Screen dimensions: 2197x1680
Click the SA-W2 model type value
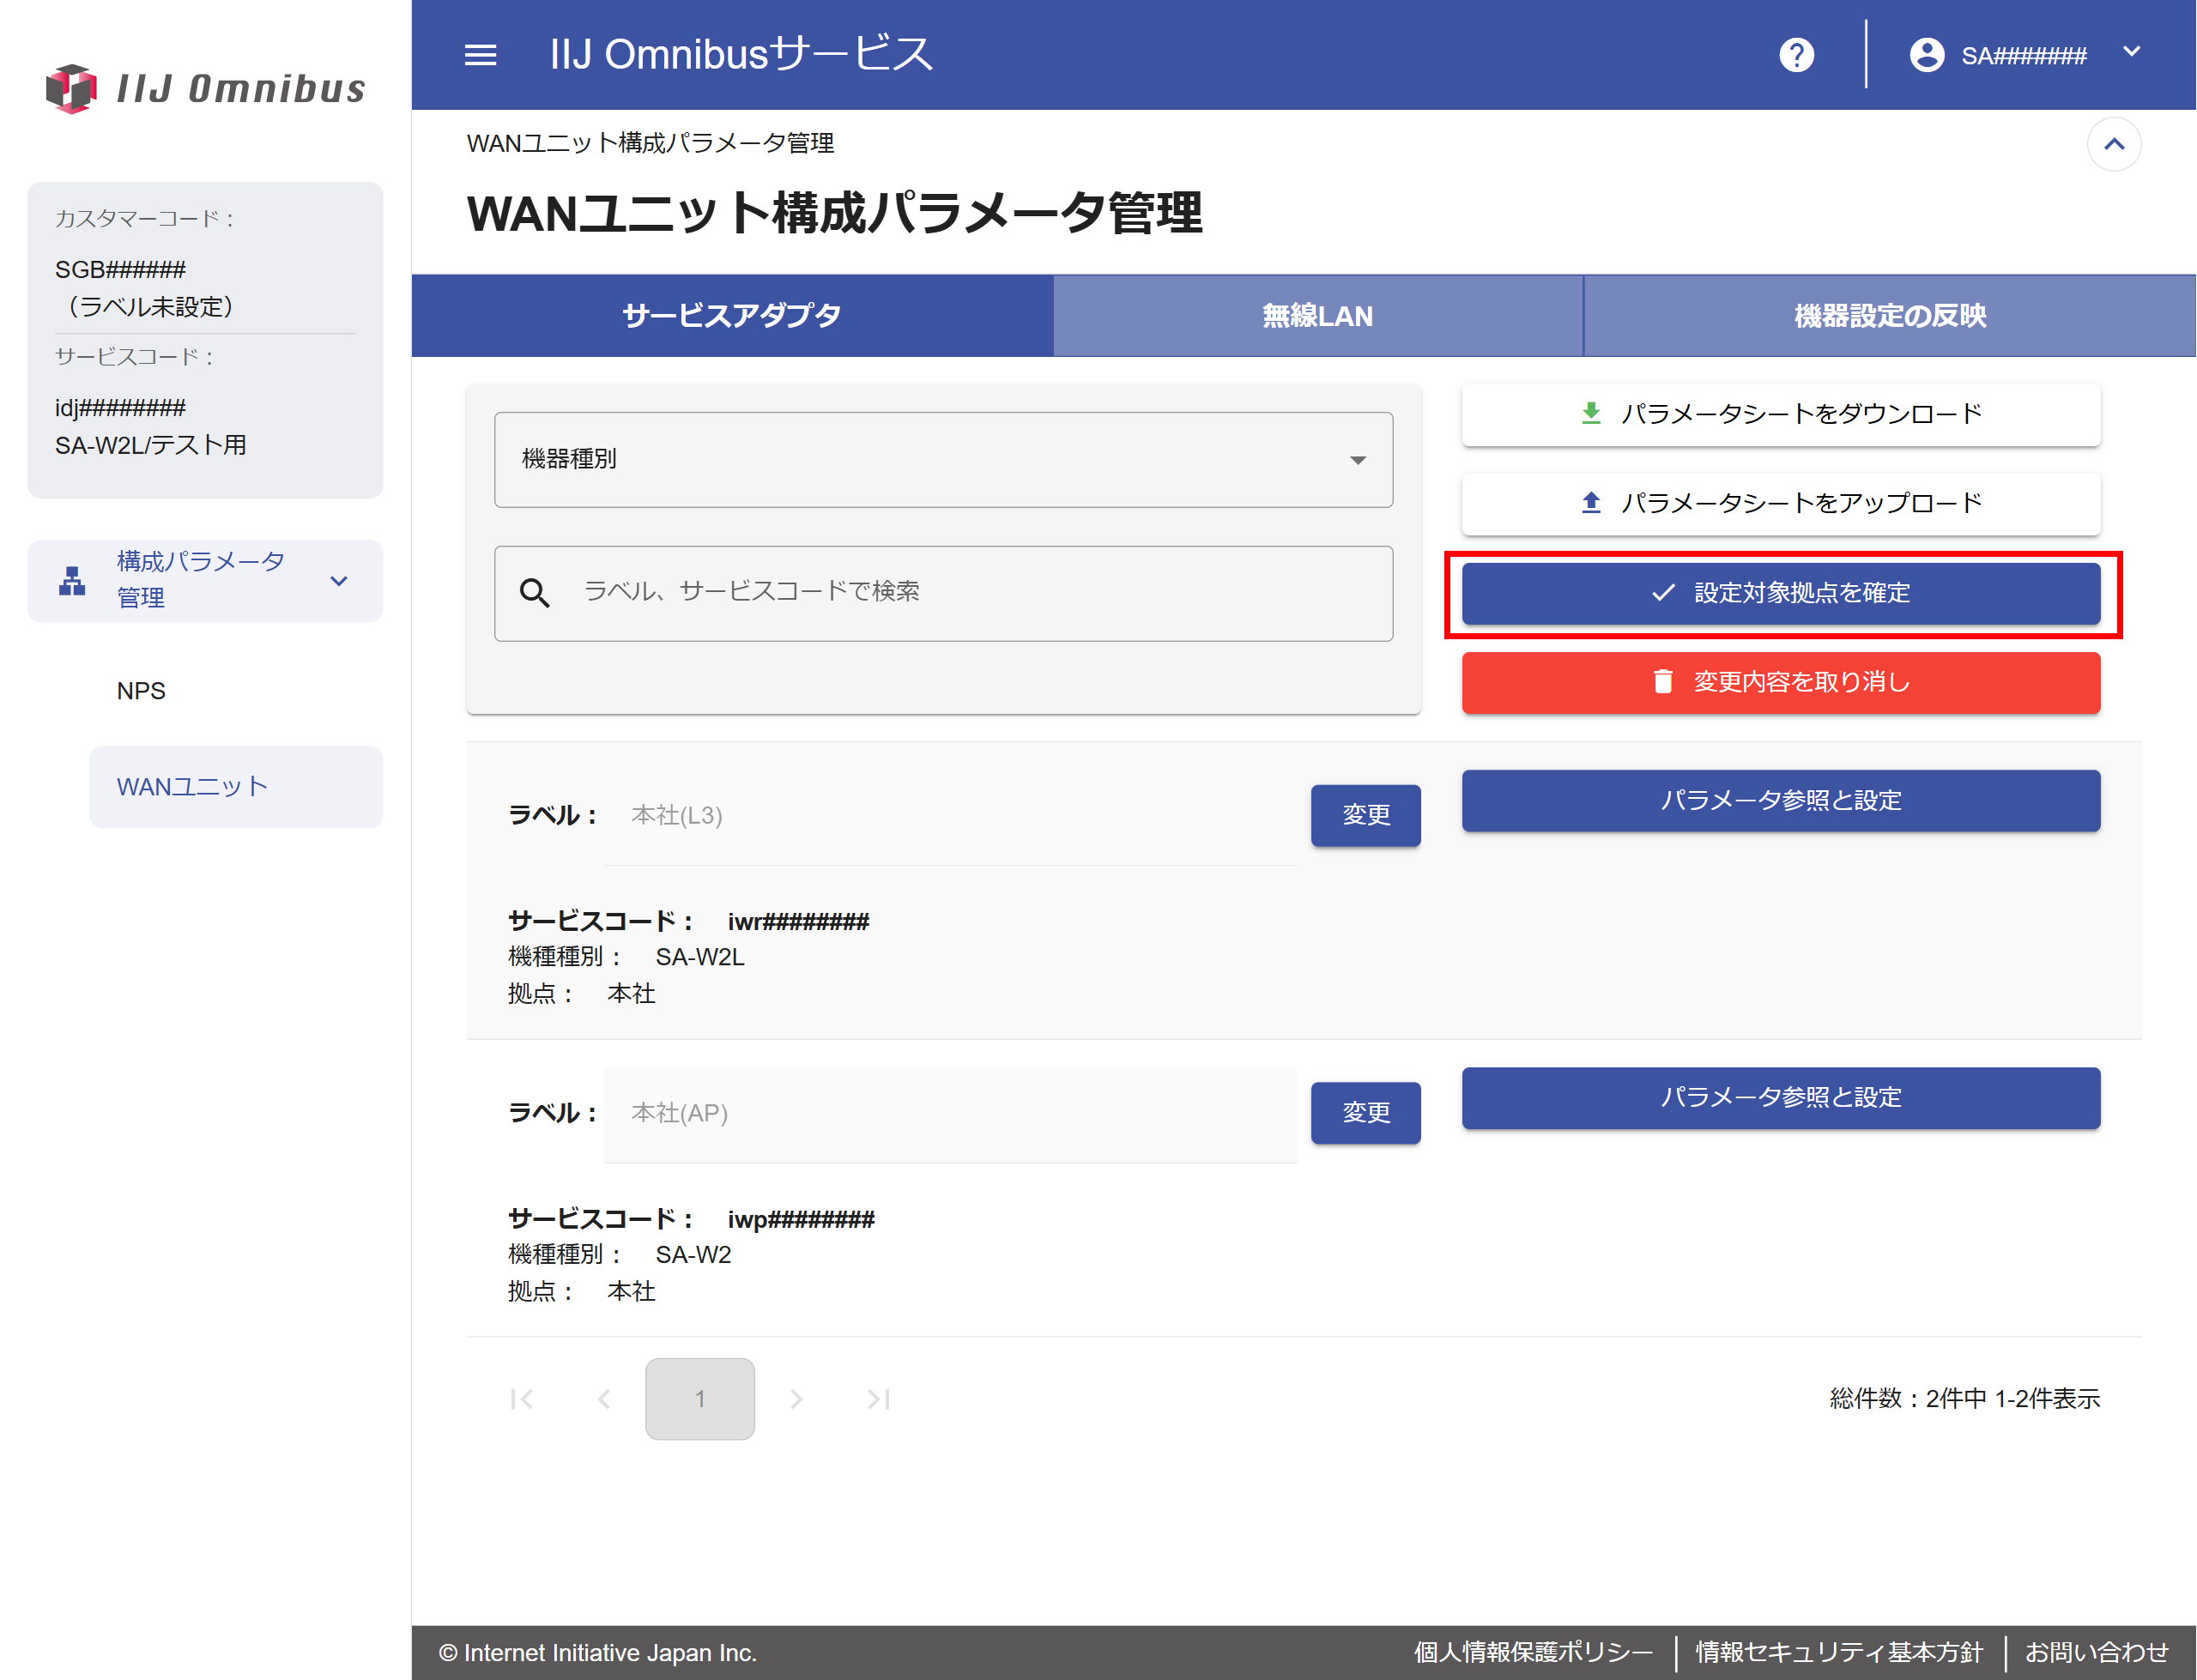[693, 1254]
